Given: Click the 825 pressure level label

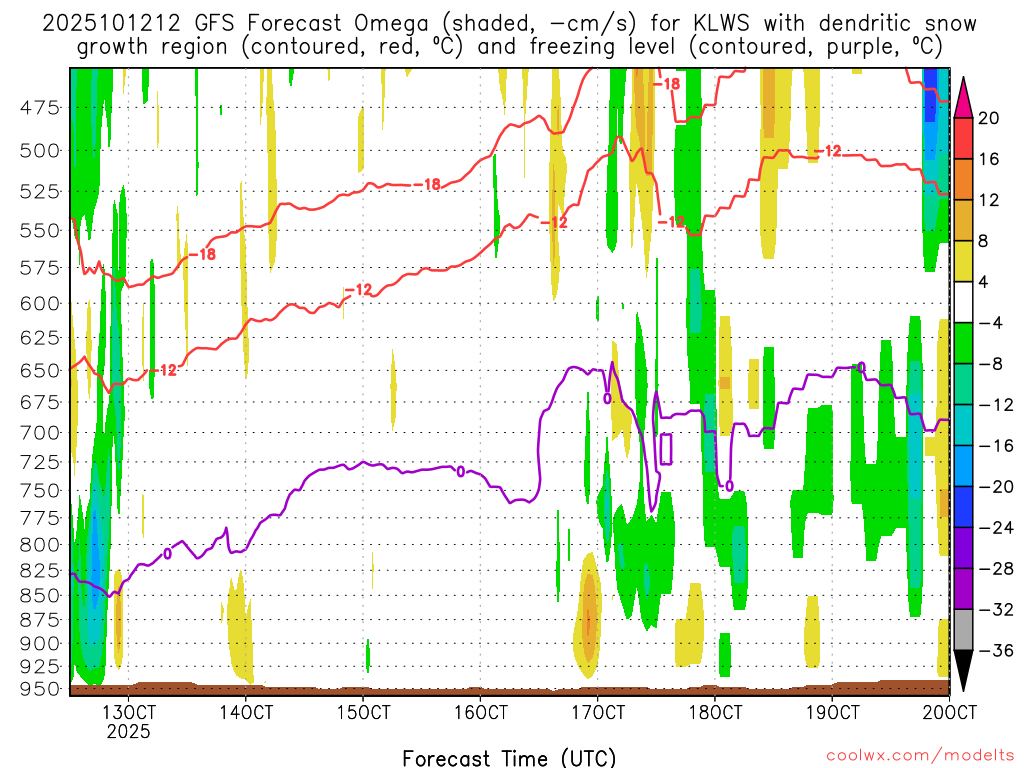Looking at the screenshot, I should tap(40, 570).
